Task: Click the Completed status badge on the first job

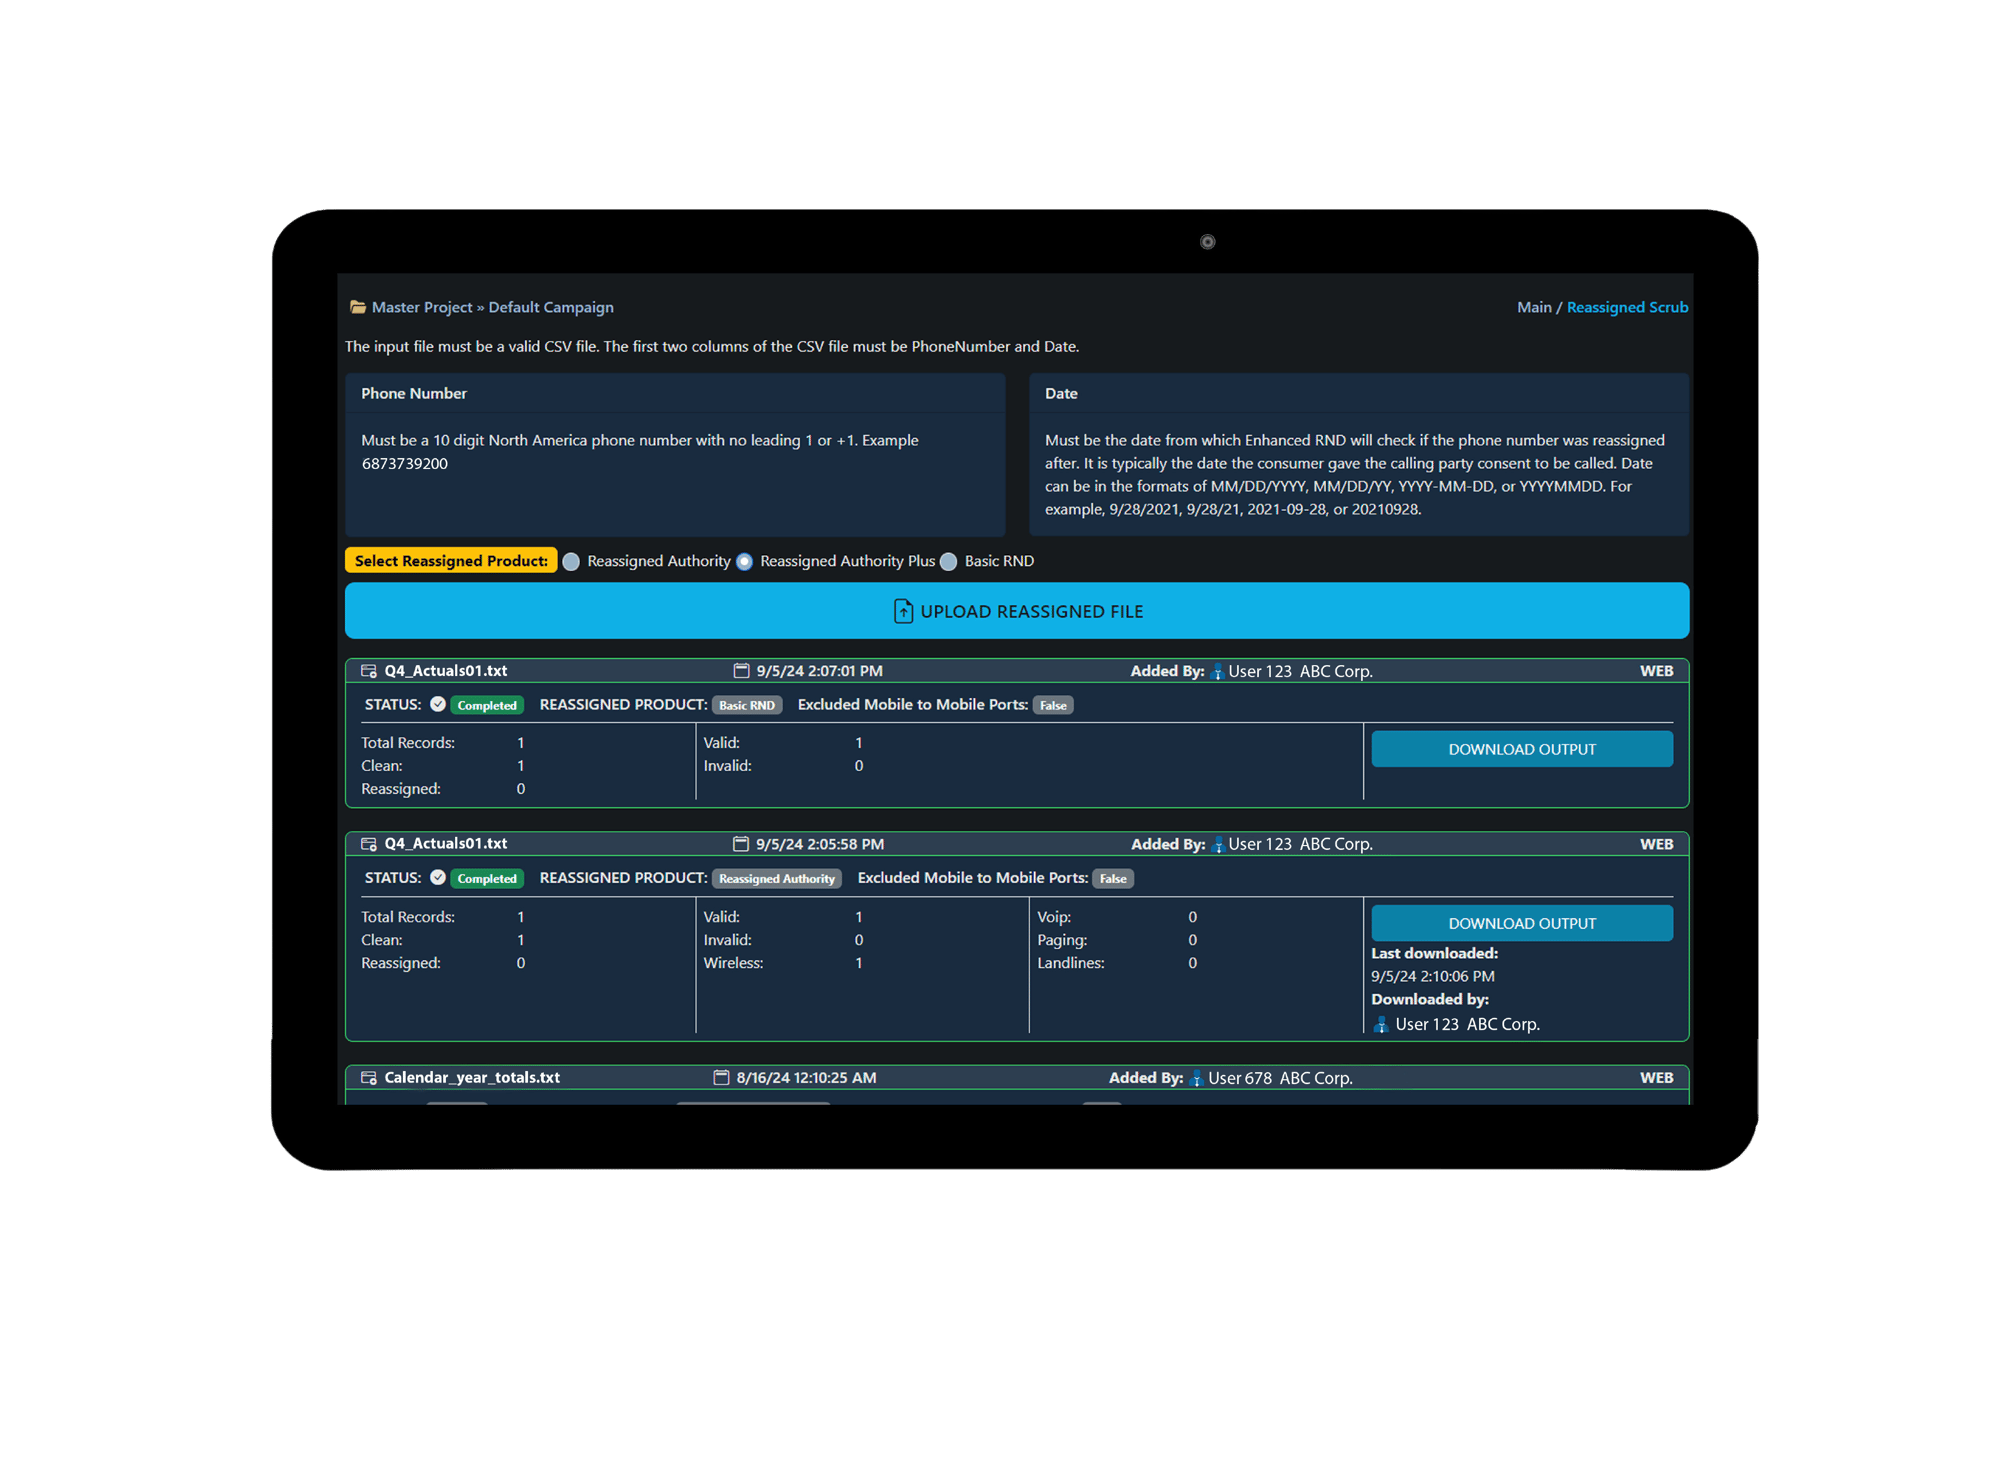Action: point(486,705)
